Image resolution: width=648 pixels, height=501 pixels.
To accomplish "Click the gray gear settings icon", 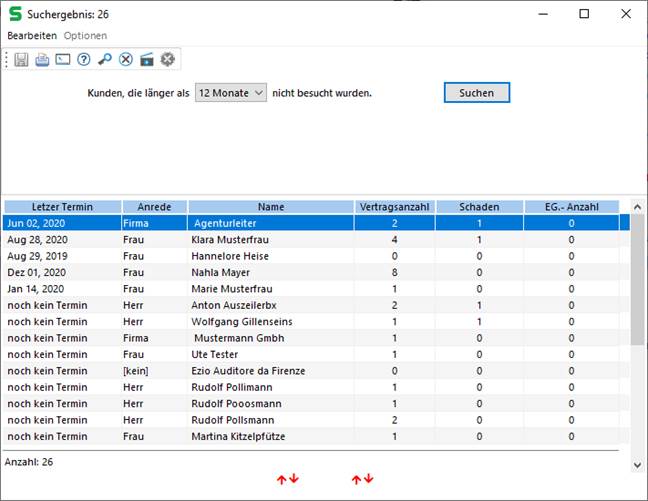I will click(x=168, y=60).
